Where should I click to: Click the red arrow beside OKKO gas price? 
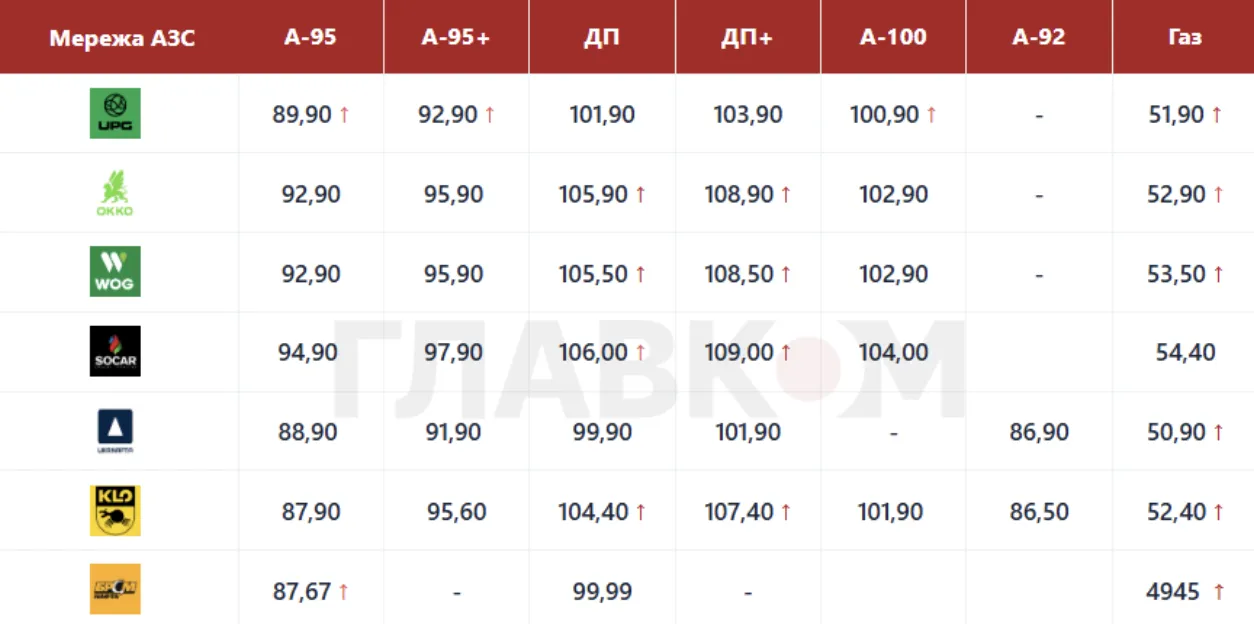click(x=1217, y=194)
